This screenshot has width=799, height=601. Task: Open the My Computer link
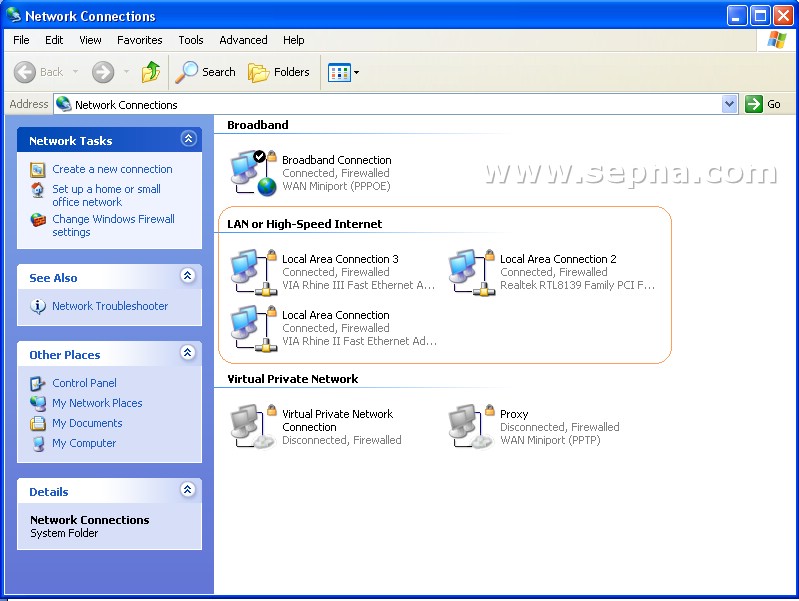(84, 443)
